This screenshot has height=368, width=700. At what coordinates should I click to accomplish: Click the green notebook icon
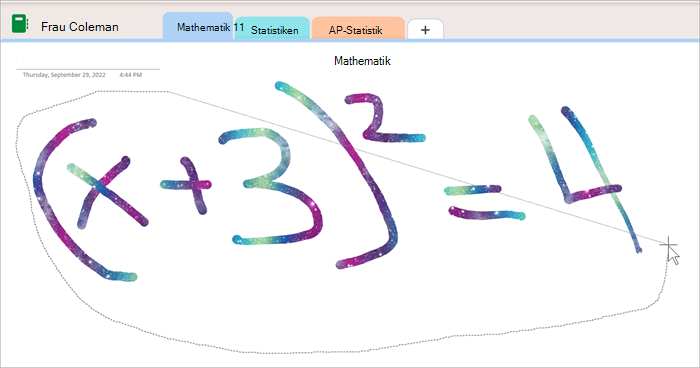click(x=20, y=24)
